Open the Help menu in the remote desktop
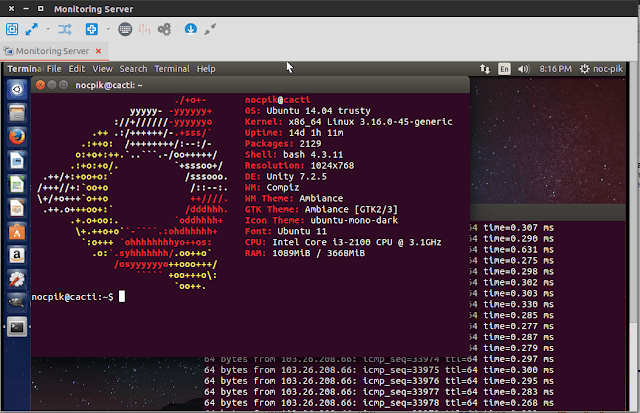The height and width of the screenshot is (413, 640). [206, 69]
